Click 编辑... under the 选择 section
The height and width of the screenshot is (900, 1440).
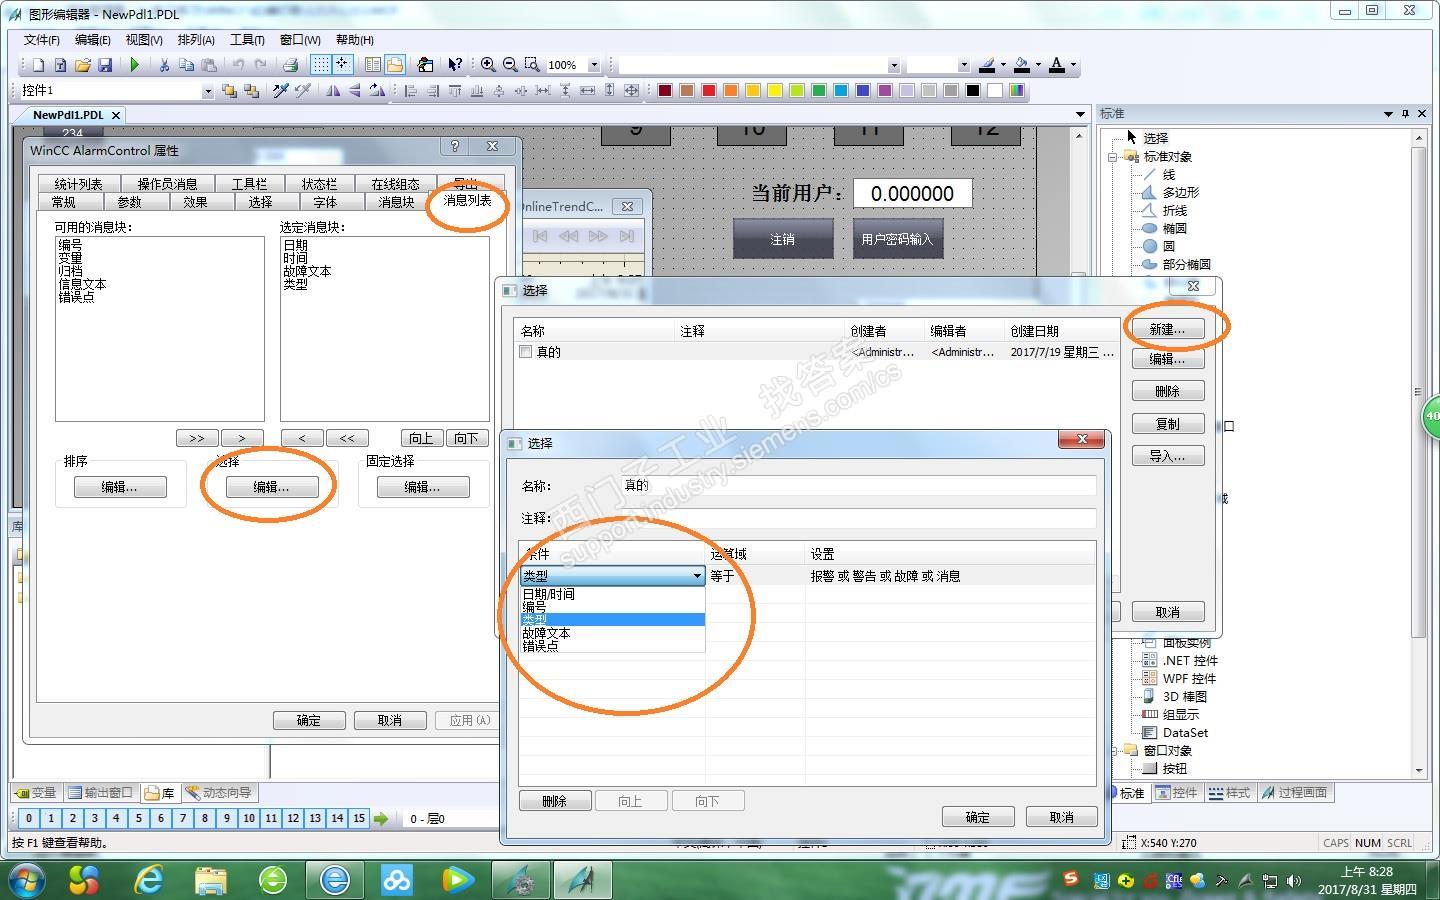(271, 487)
